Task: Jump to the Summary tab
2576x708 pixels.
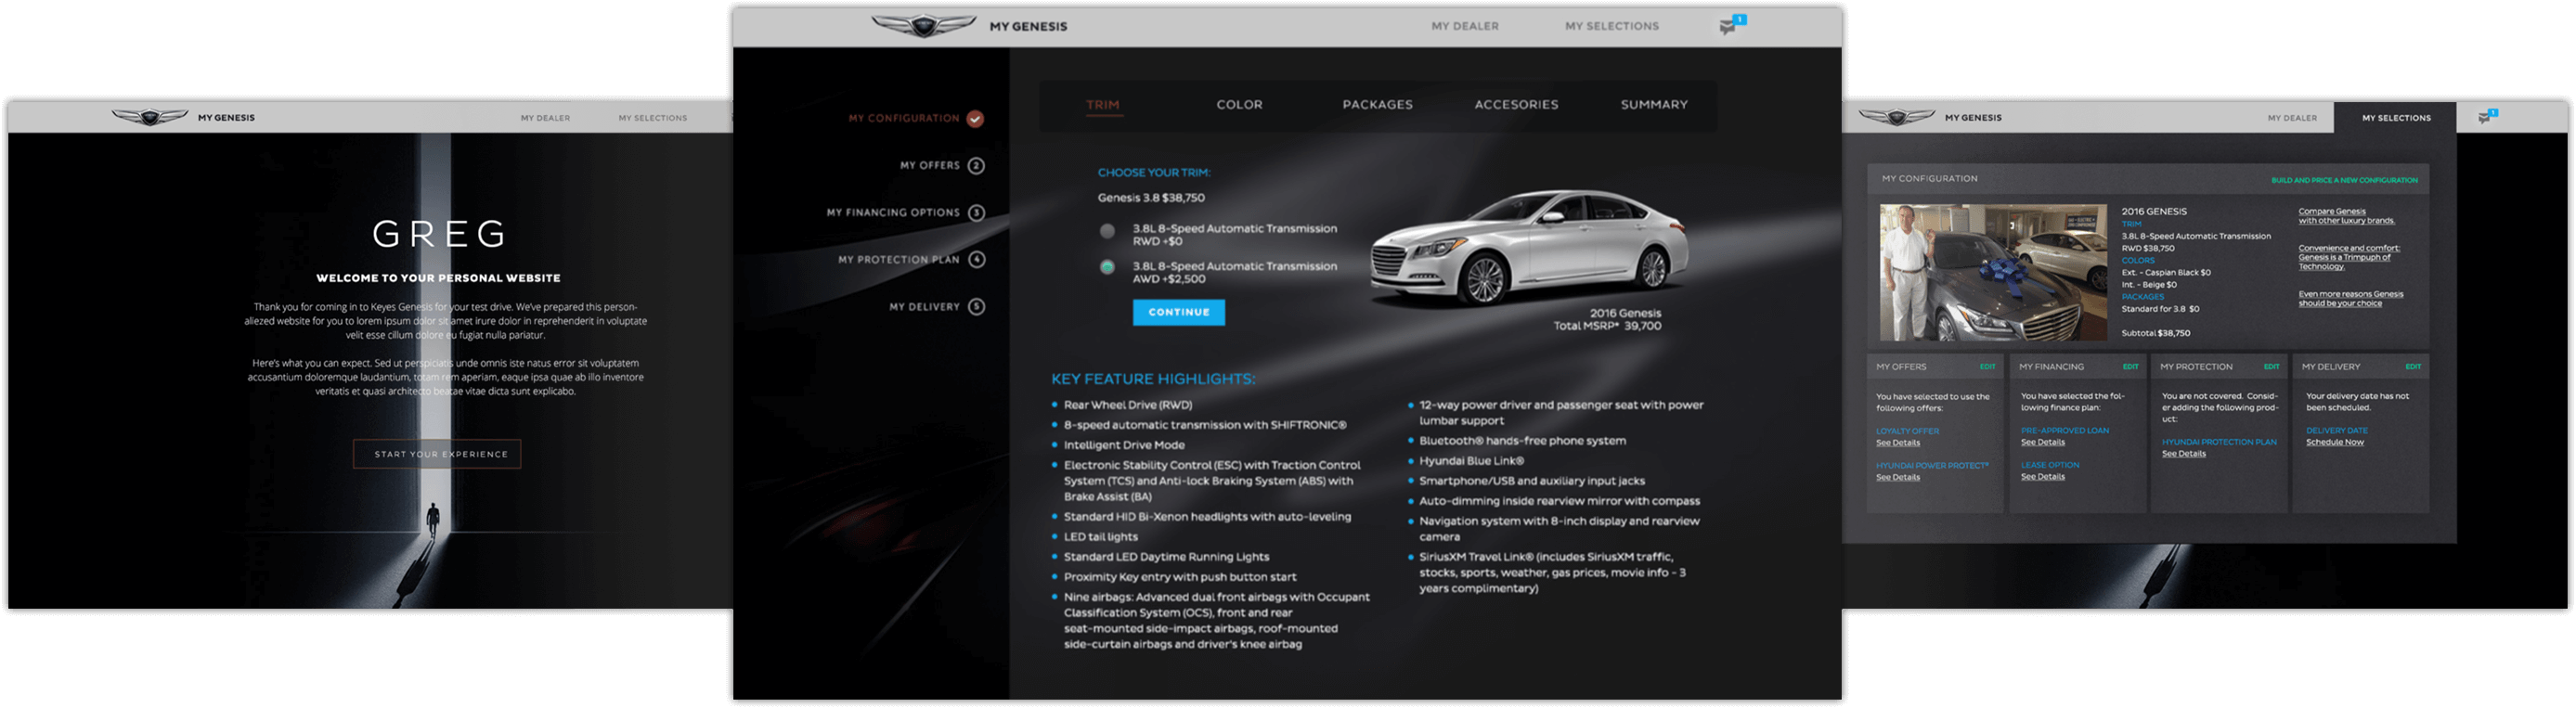Action: tap(1653, 105)
